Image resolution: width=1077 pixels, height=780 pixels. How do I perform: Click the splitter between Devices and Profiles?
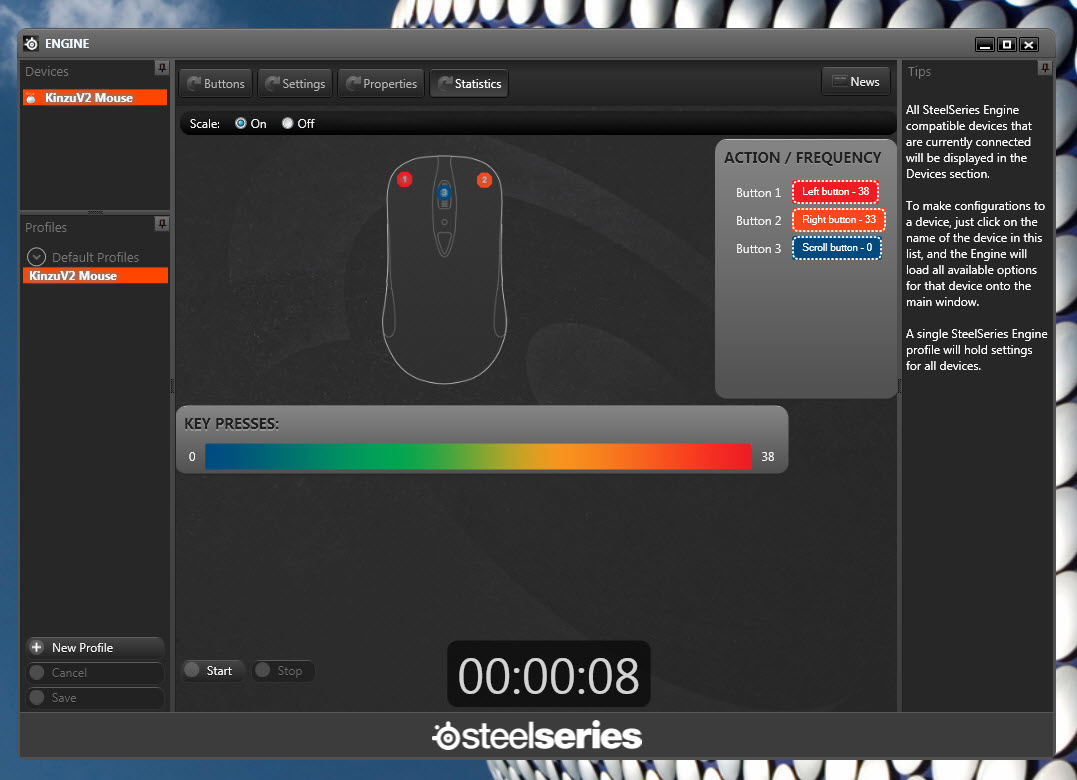(95, 212)
